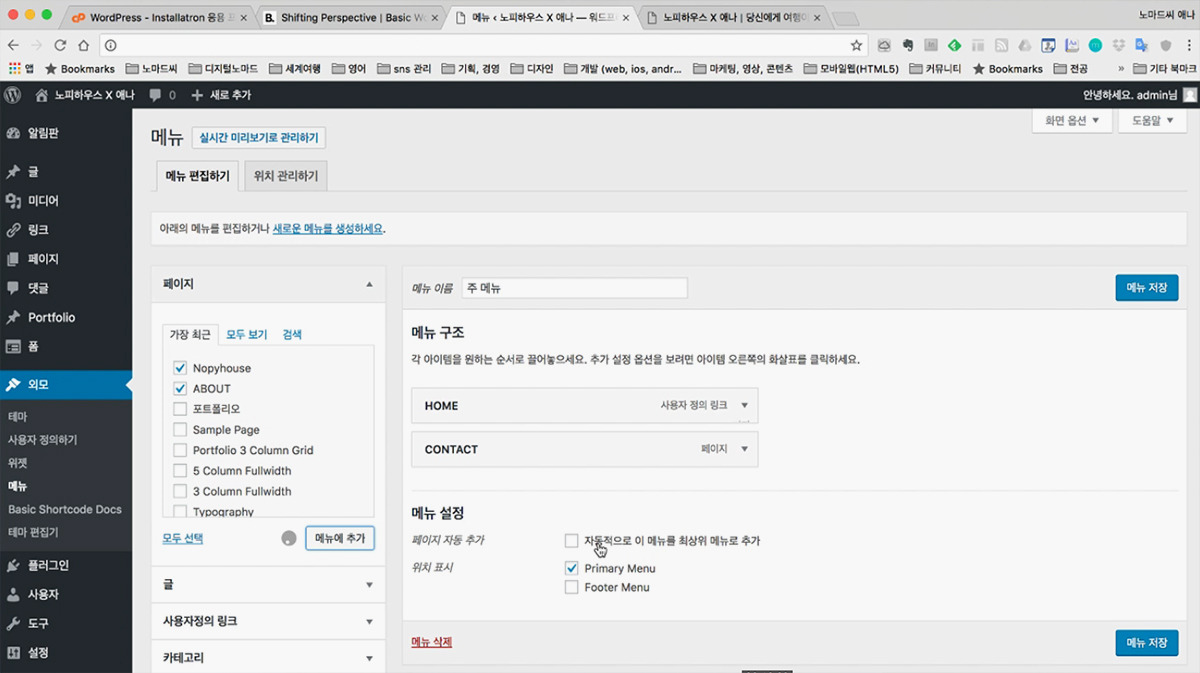Click the 새로운 메뉴를 생성하세요 link
The image size is (1200, 673).
pyautogui.click(x=328, y=228)
